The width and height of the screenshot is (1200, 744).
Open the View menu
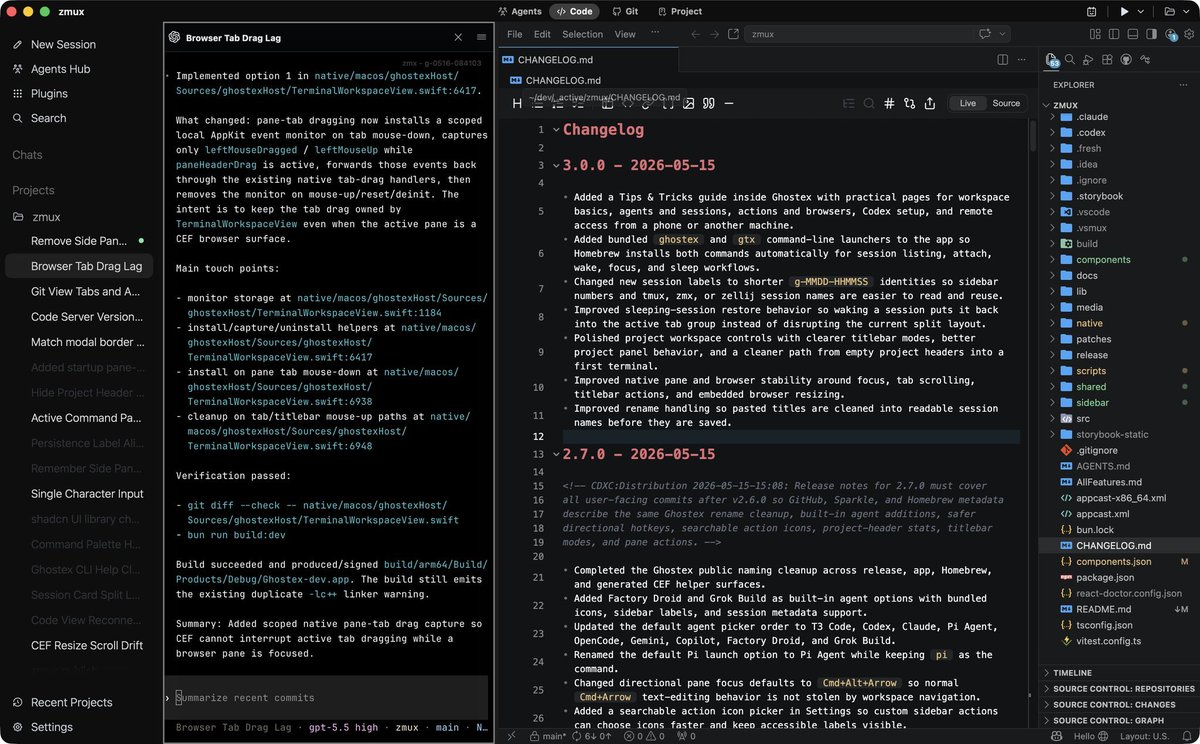pos(625,34)
